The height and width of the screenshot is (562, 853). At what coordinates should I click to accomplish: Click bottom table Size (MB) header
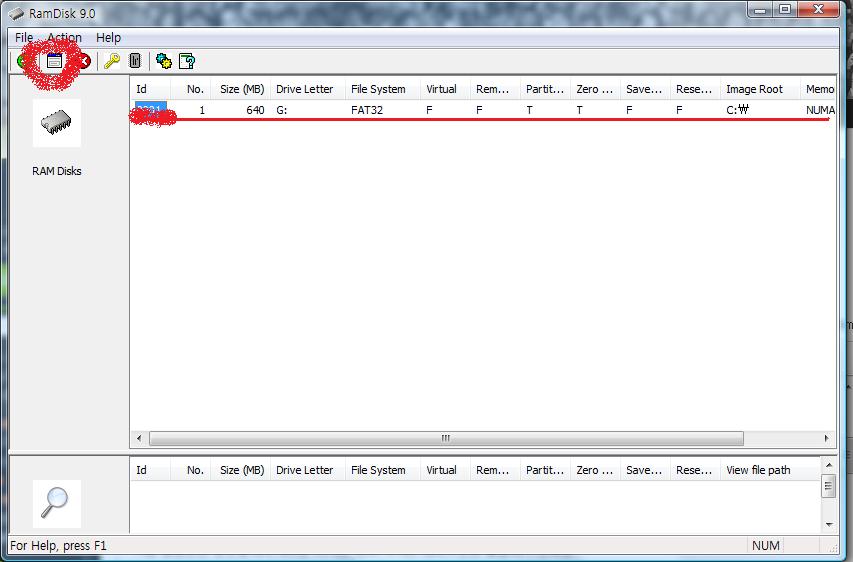click(x=240, y=470)
